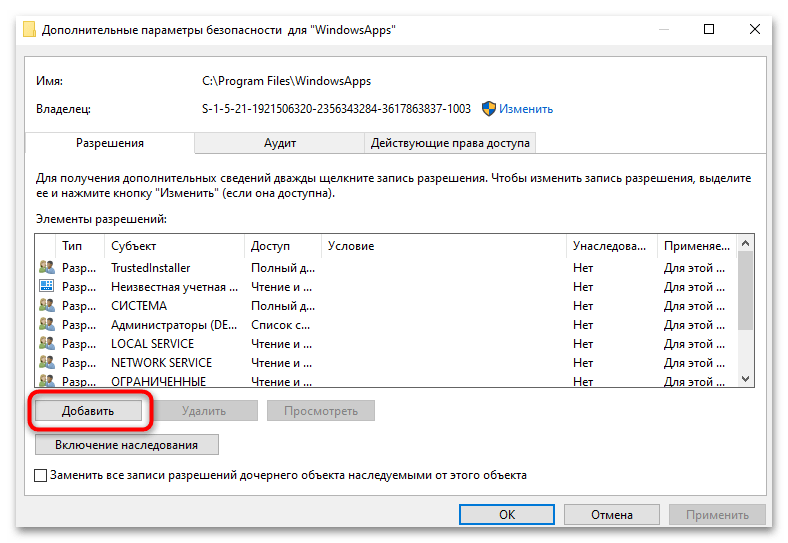Screen dimensions: 788x543
Task: Select the Администраторы (DE... entry
Action: coord(386,325)
